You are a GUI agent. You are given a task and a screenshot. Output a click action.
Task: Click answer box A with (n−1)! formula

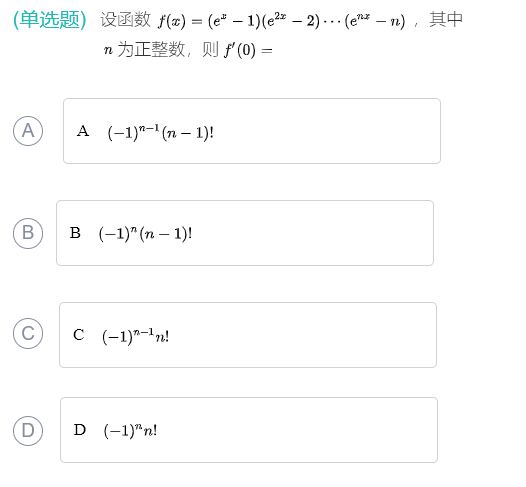252,131
